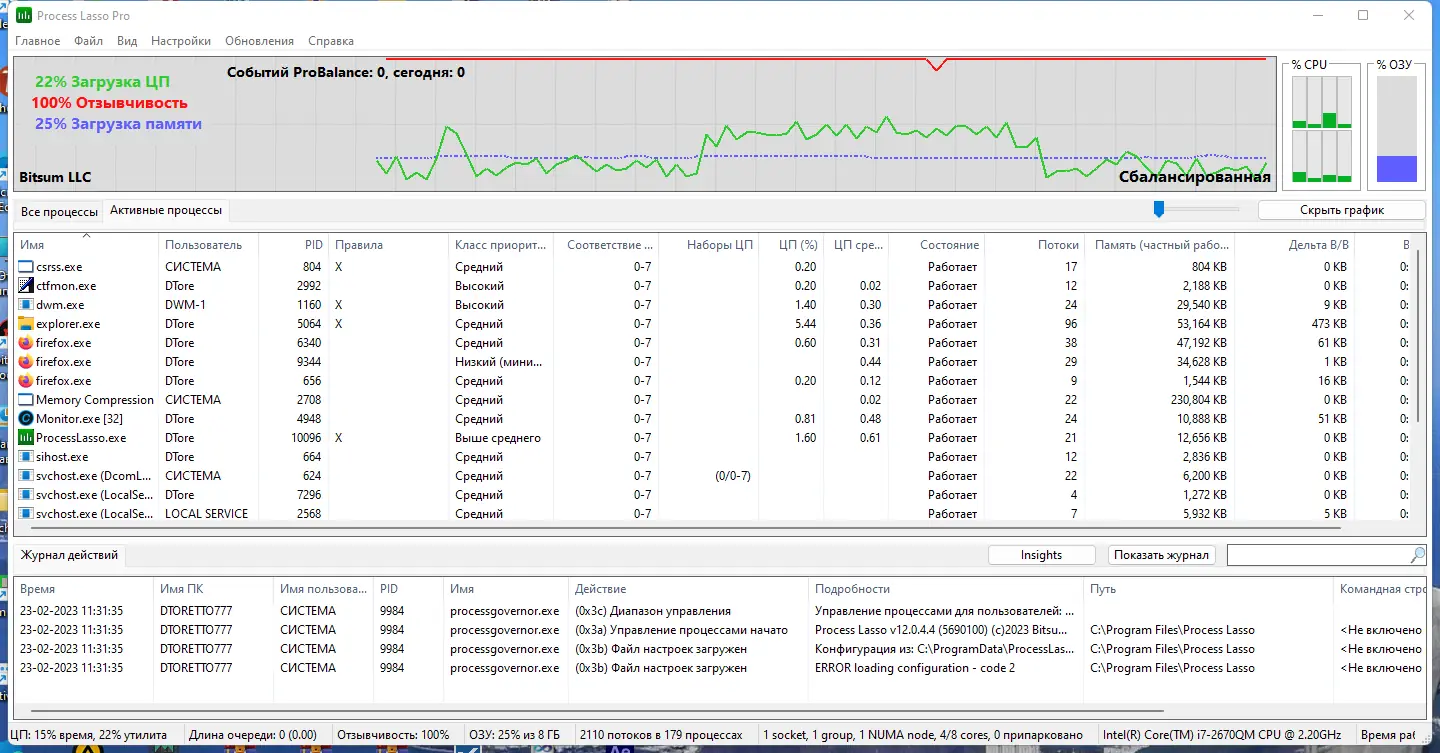1440x753 pixels.
Task: Click the % CPU core usage meter
Action: click(1322, 129)
